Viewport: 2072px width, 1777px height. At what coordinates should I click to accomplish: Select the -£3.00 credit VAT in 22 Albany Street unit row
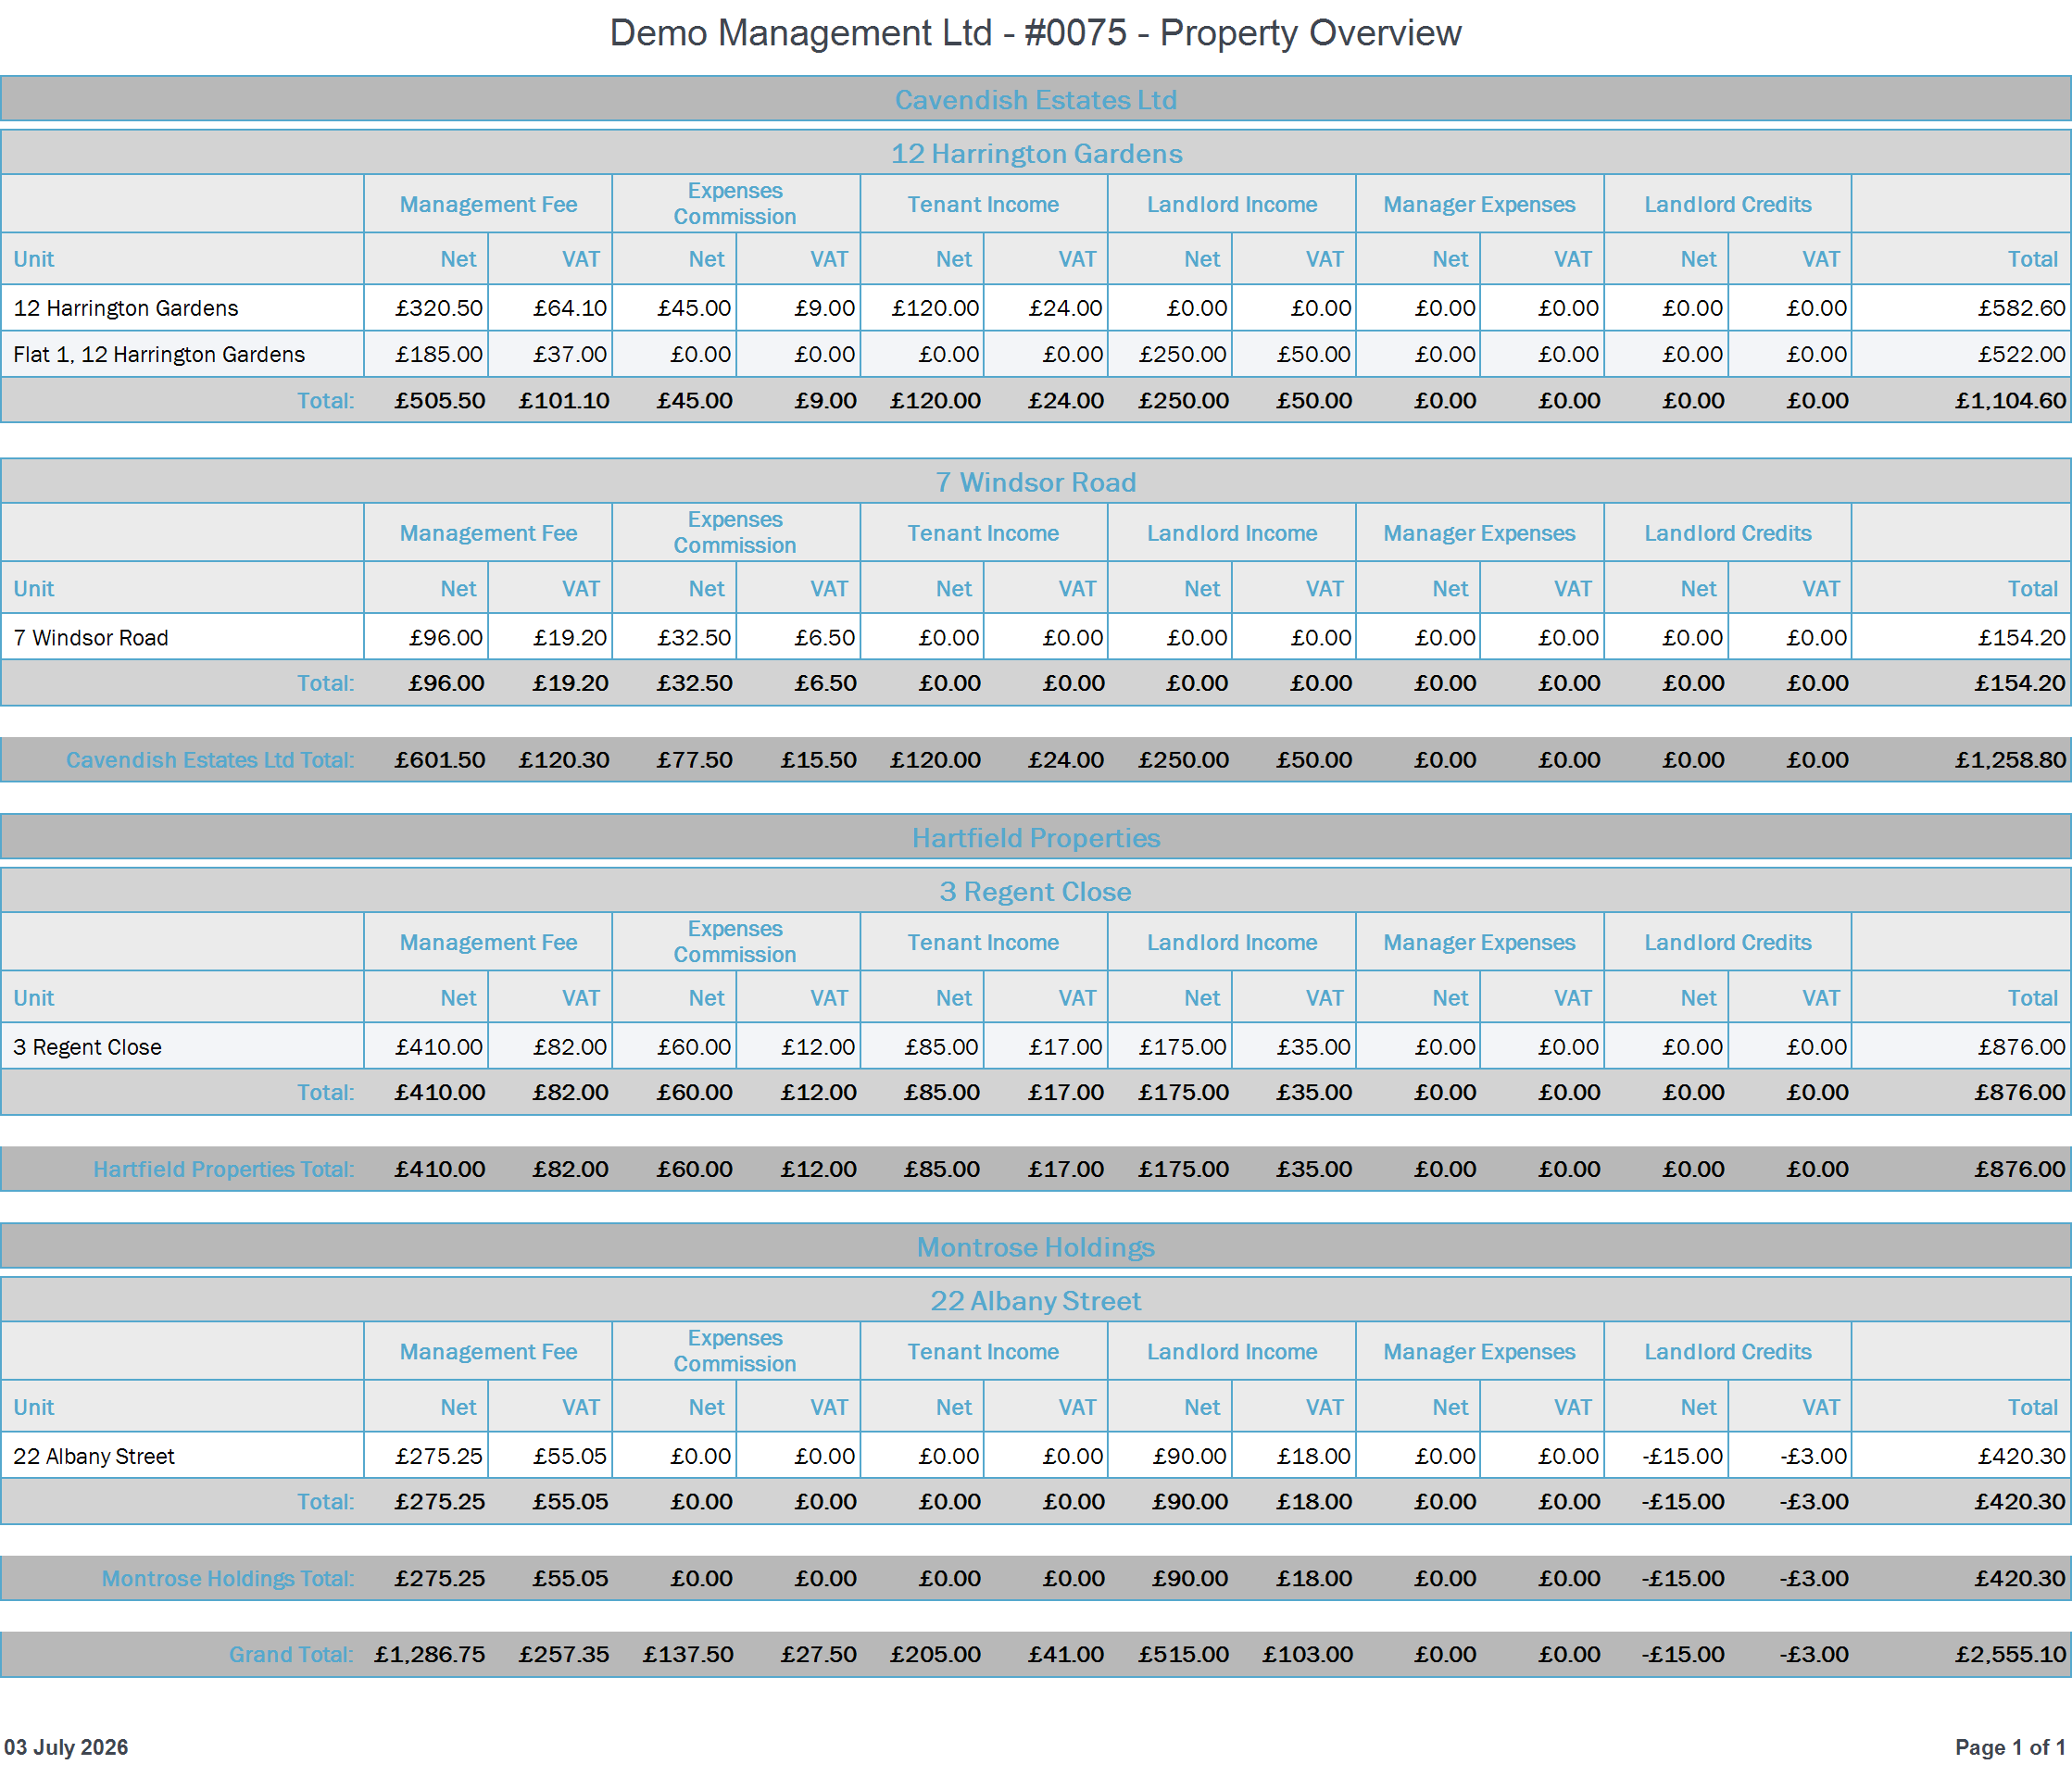(1813, 1456)
